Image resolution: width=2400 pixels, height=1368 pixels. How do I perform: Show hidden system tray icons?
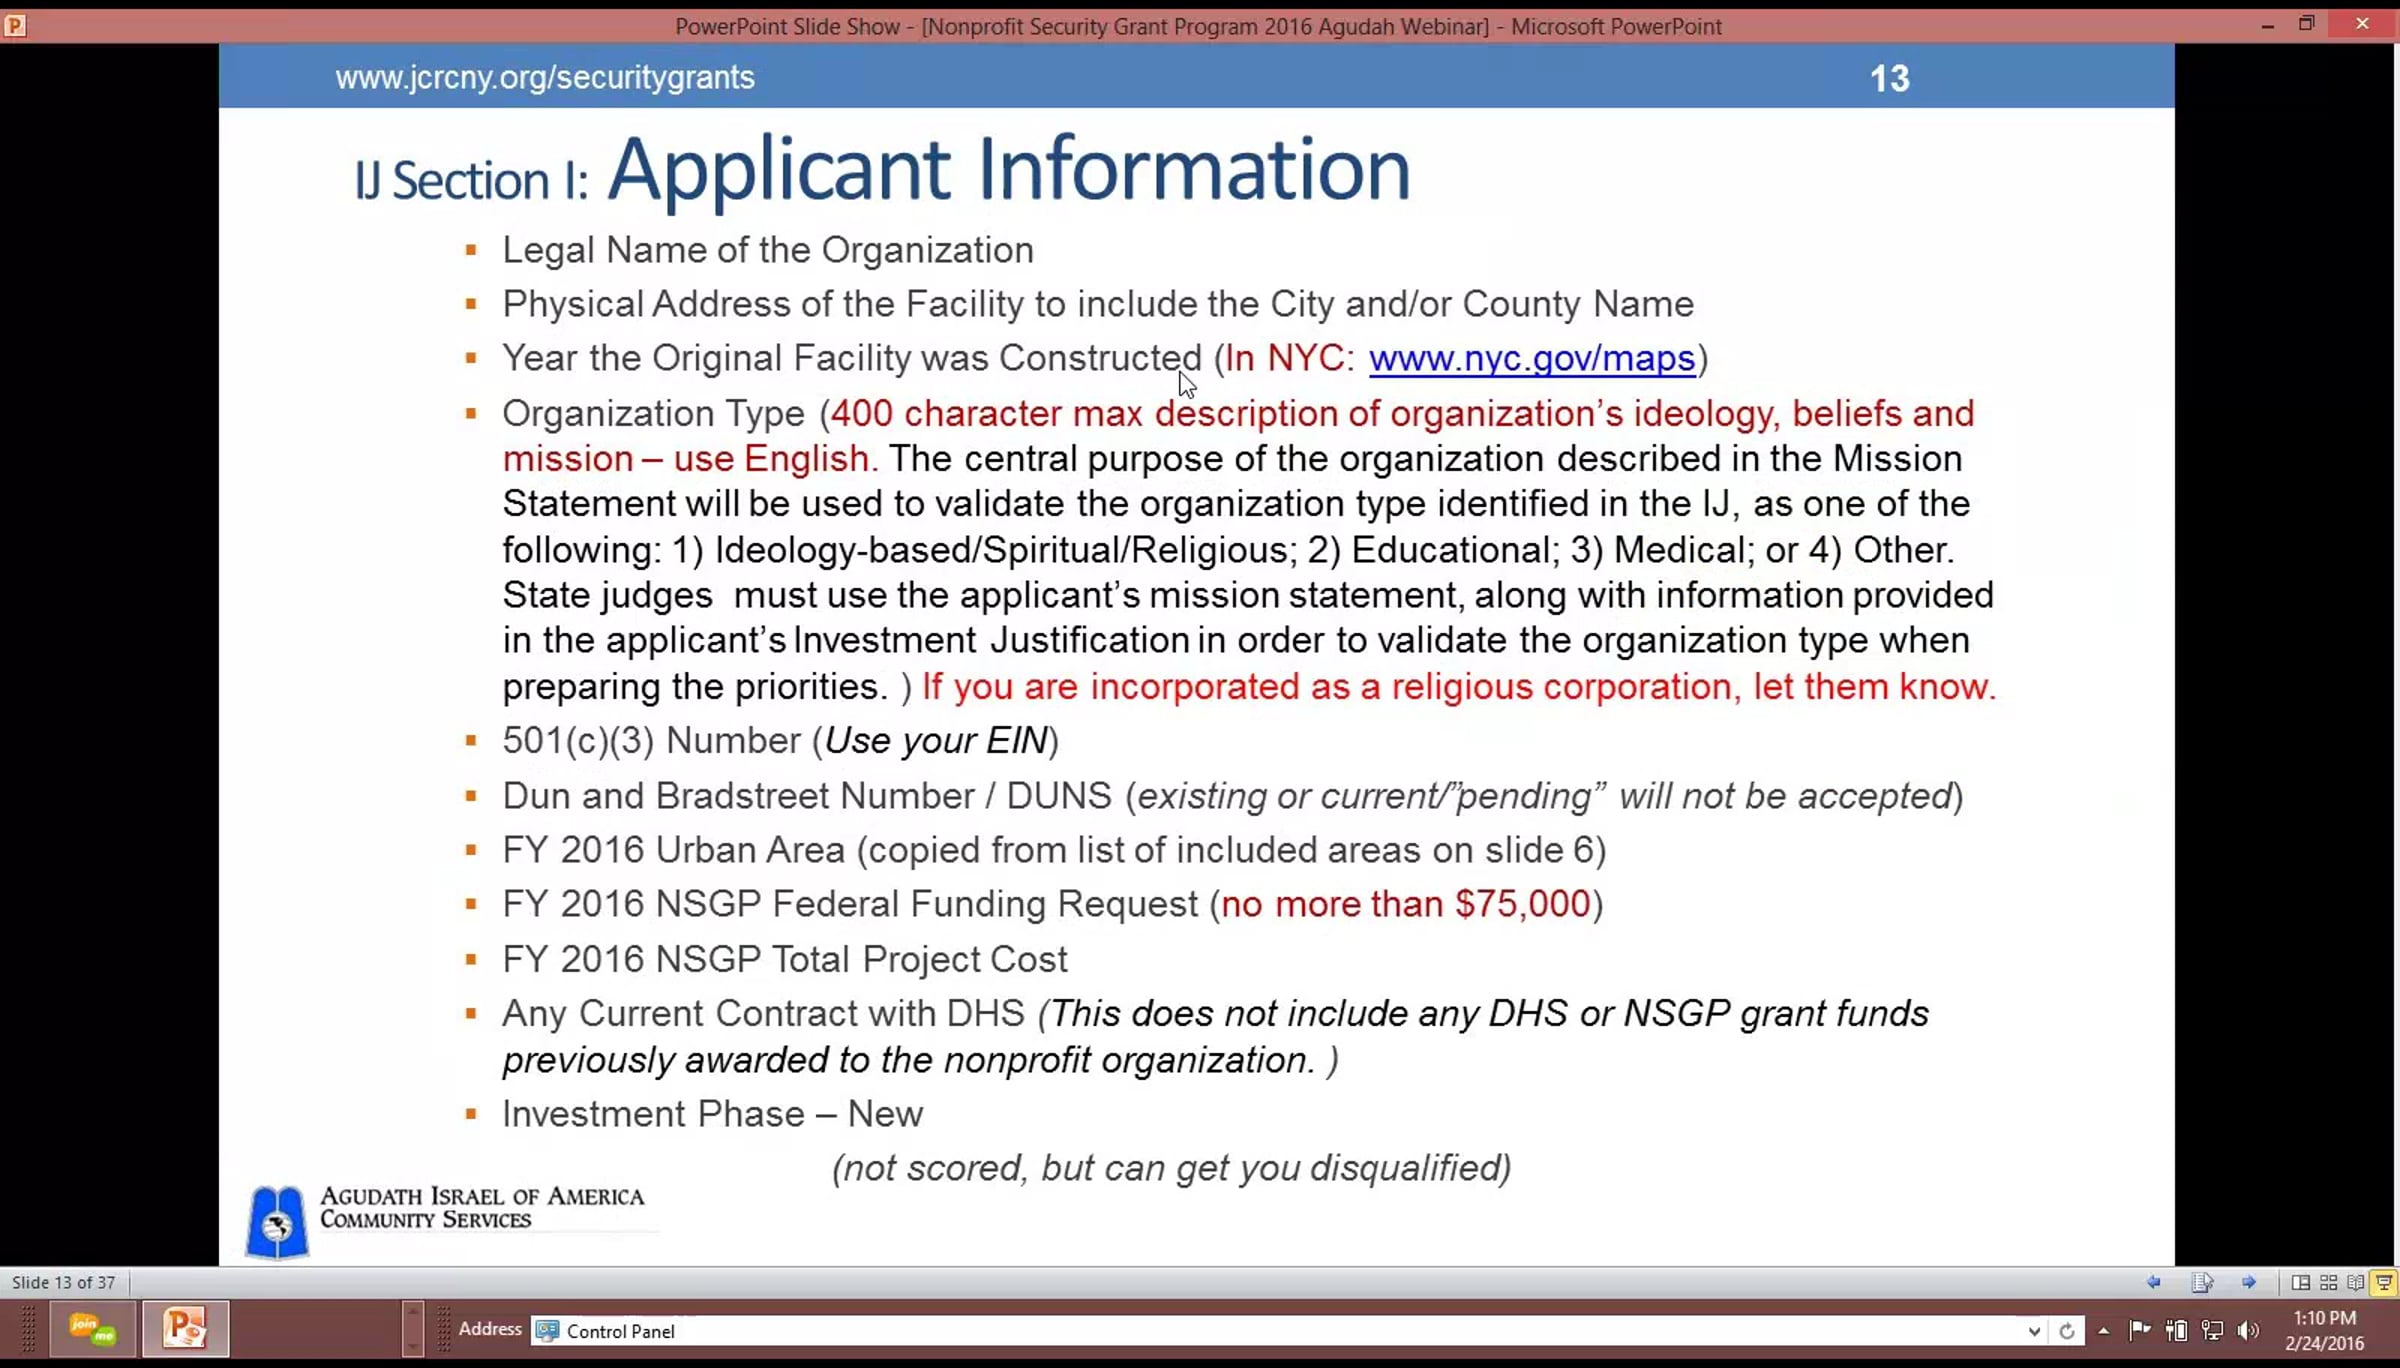click(2104, 1331)
